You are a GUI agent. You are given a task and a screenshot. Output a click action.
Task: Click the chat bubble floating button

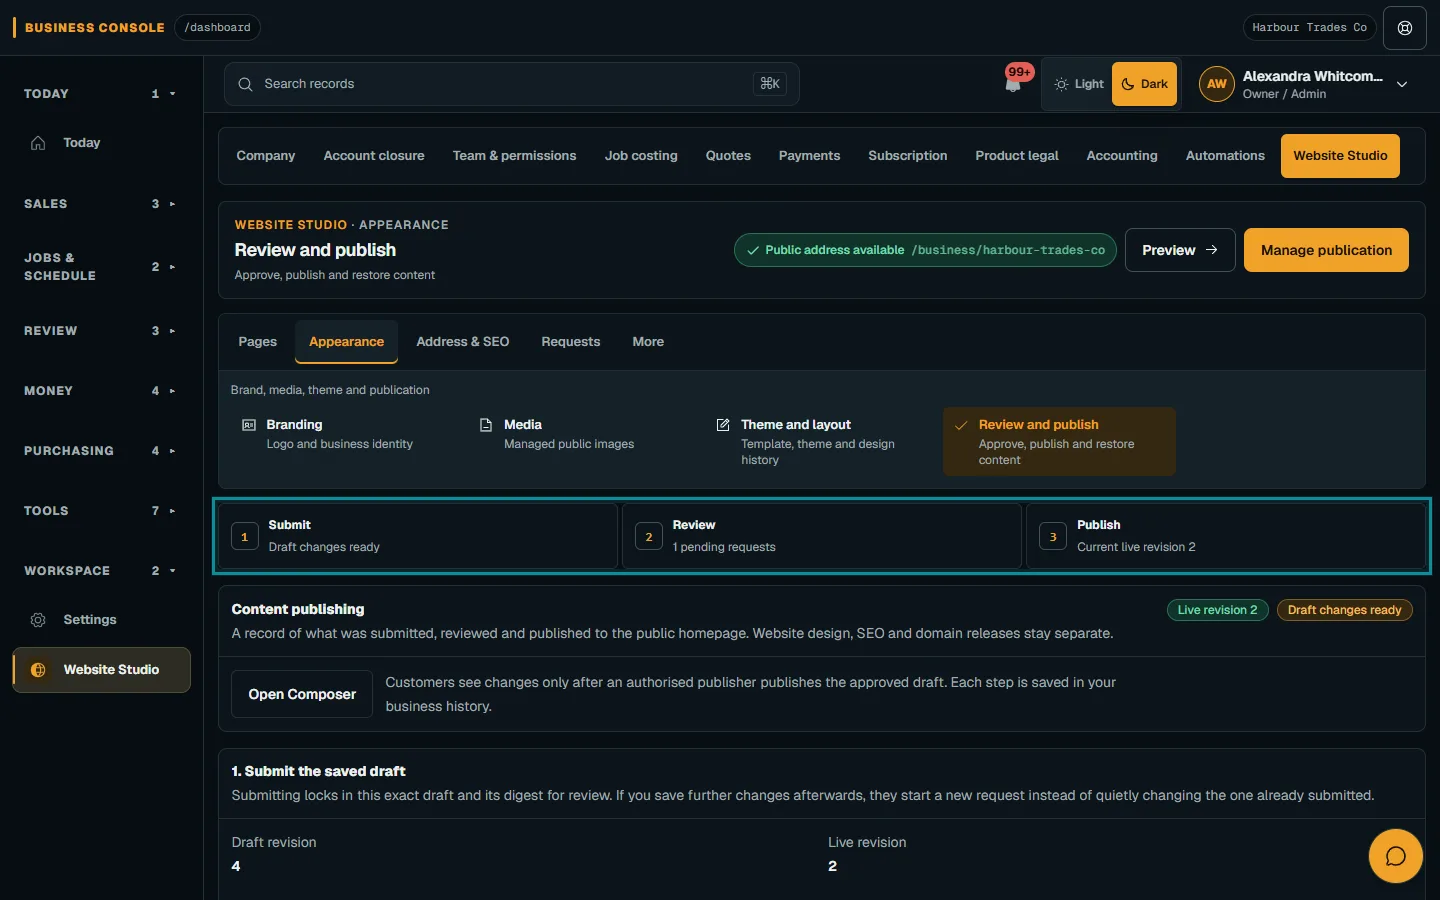[x=1395, y=856]
